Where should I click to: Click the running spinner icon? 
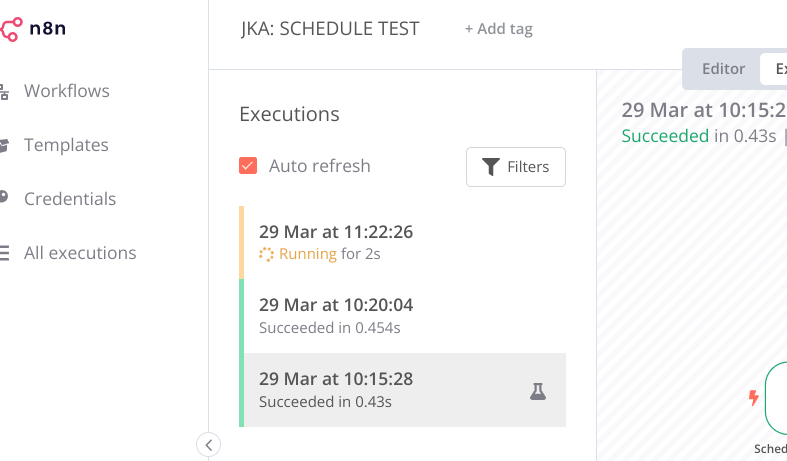click(x=266, y=255)
